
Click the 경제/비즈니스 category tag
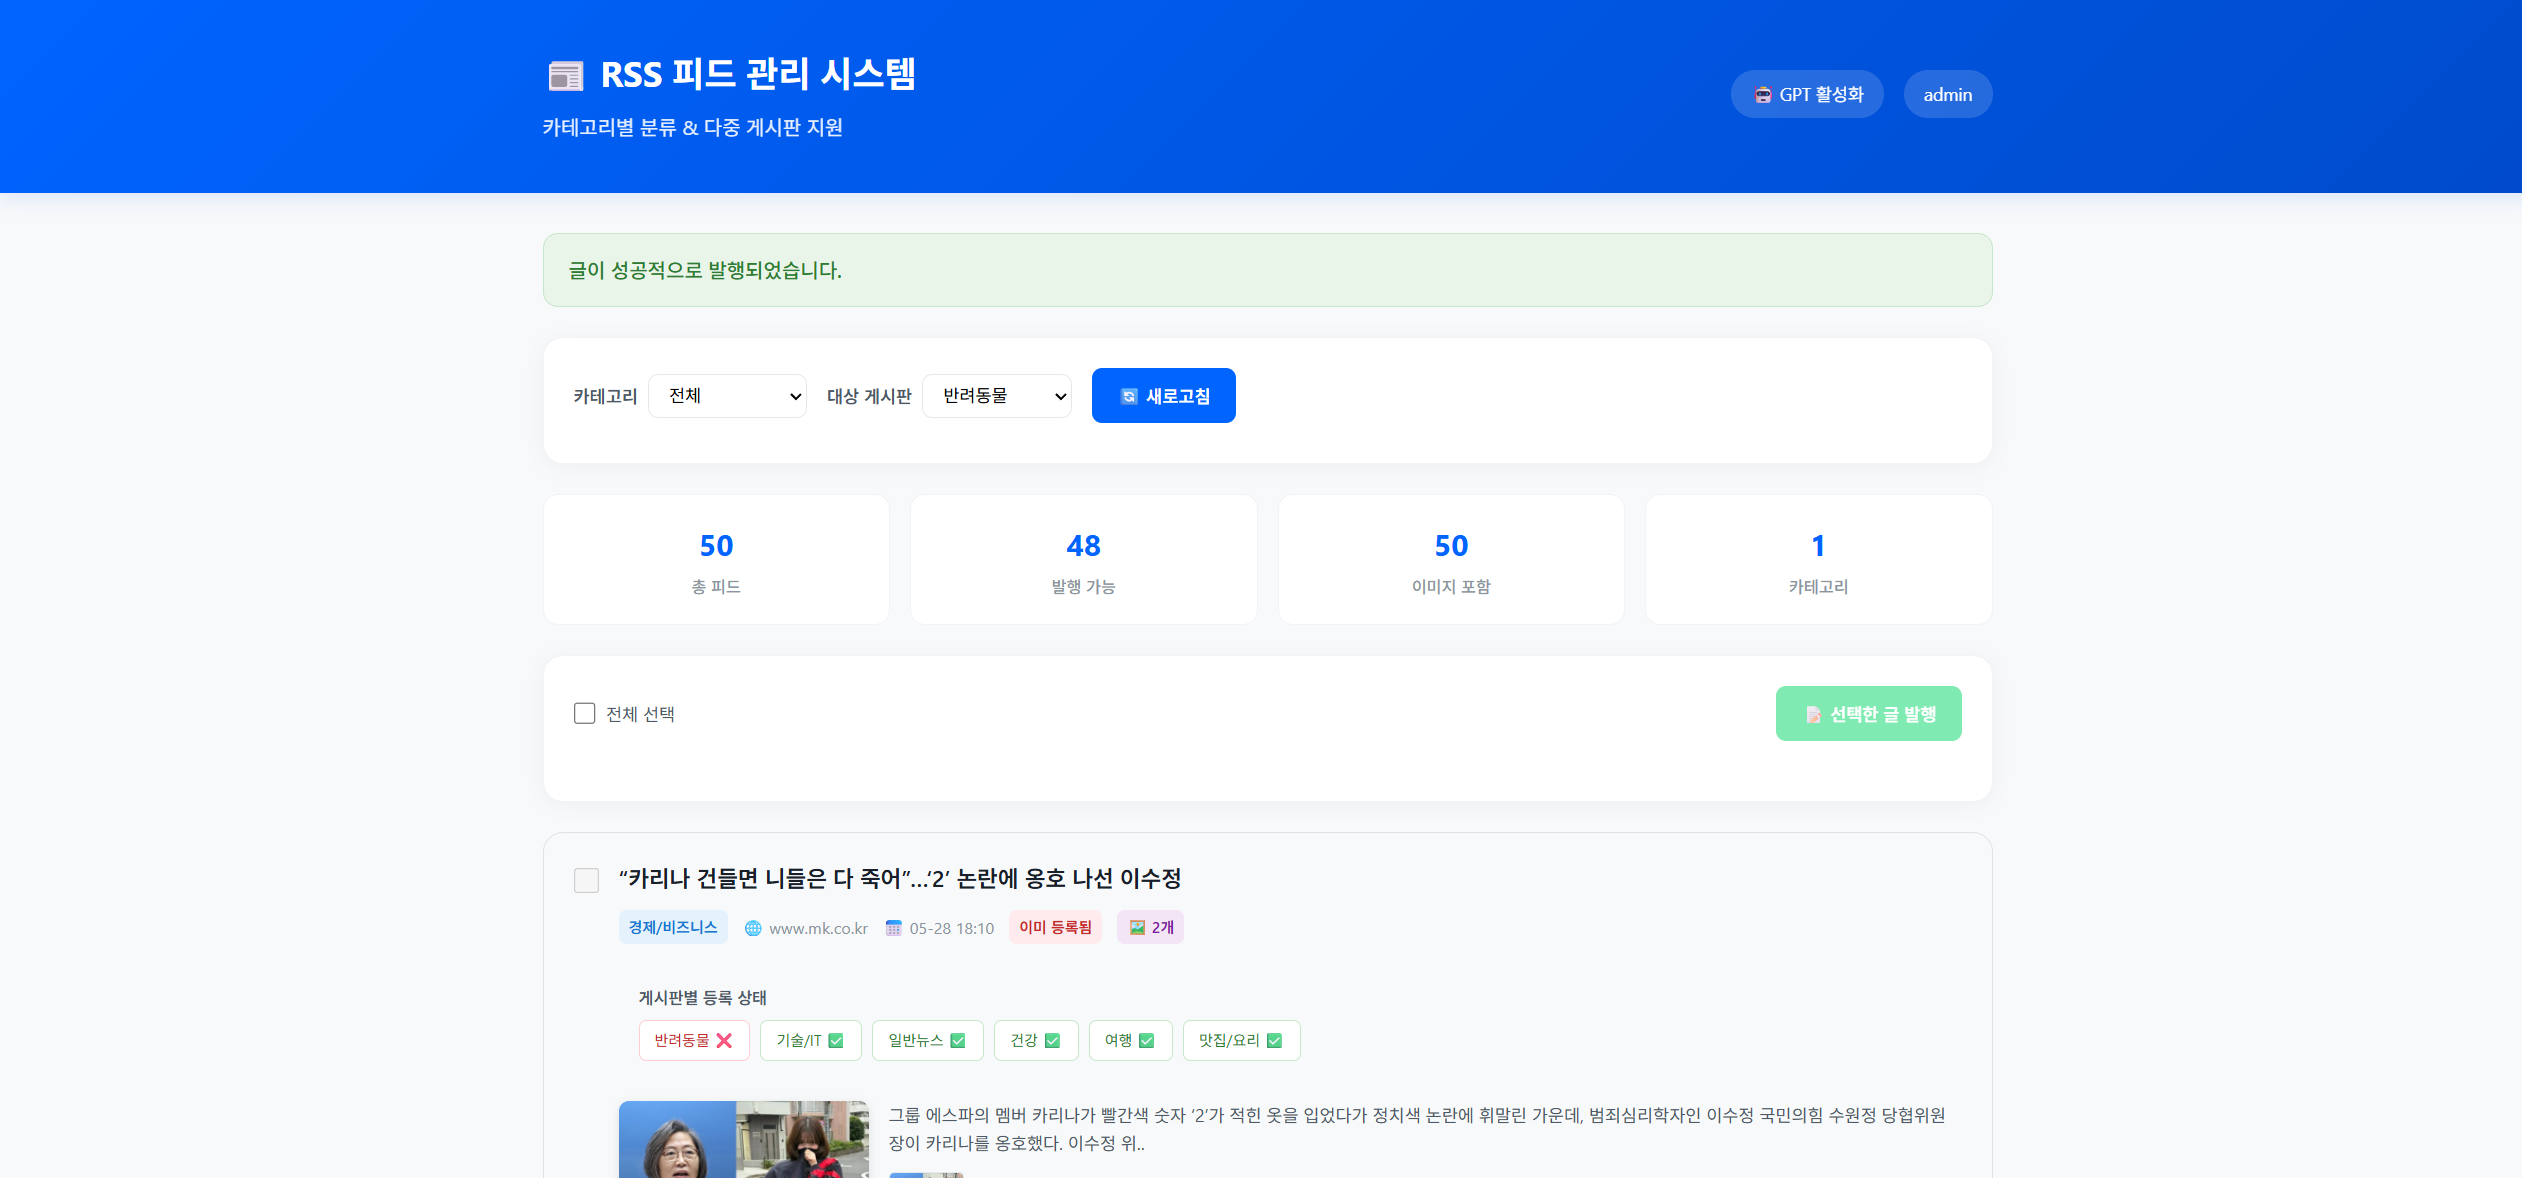pyautogui.click(x=673, y=927)
